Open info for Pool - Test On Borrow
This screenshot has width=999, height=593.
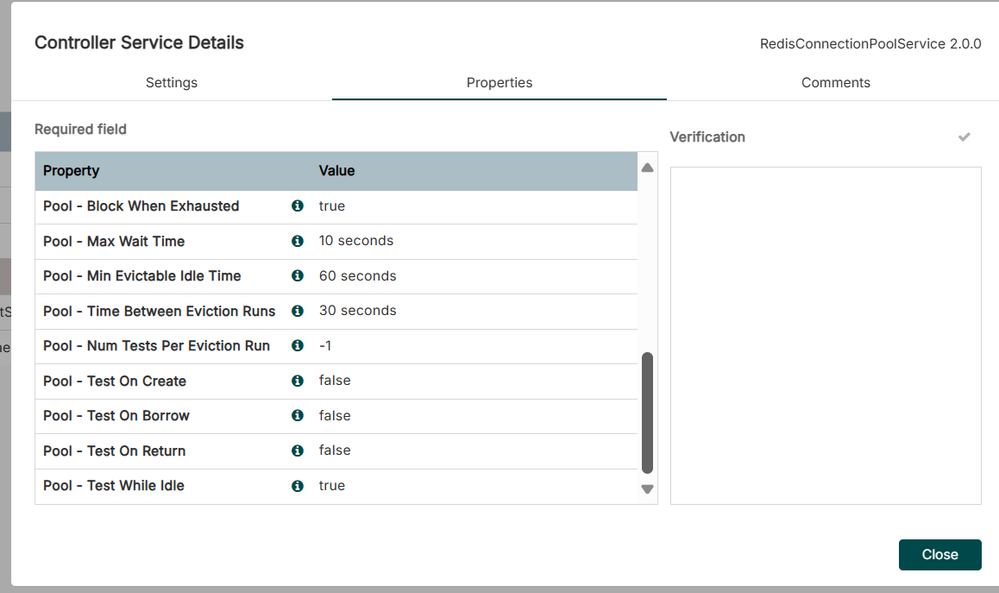pyautogui.click(x=297, y=415)
